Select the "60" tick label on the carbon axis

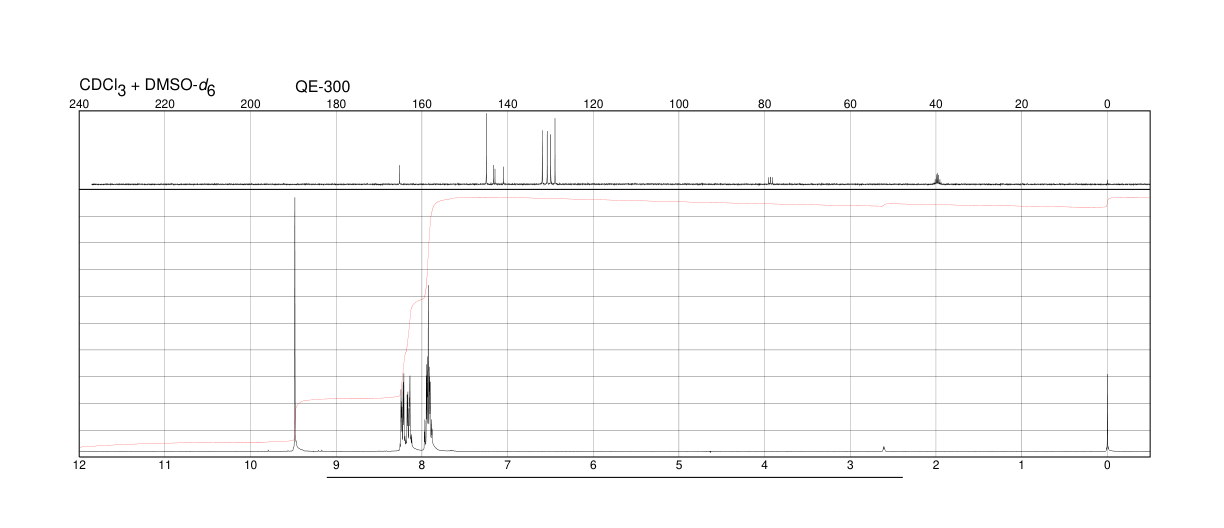tap(850, 103)
